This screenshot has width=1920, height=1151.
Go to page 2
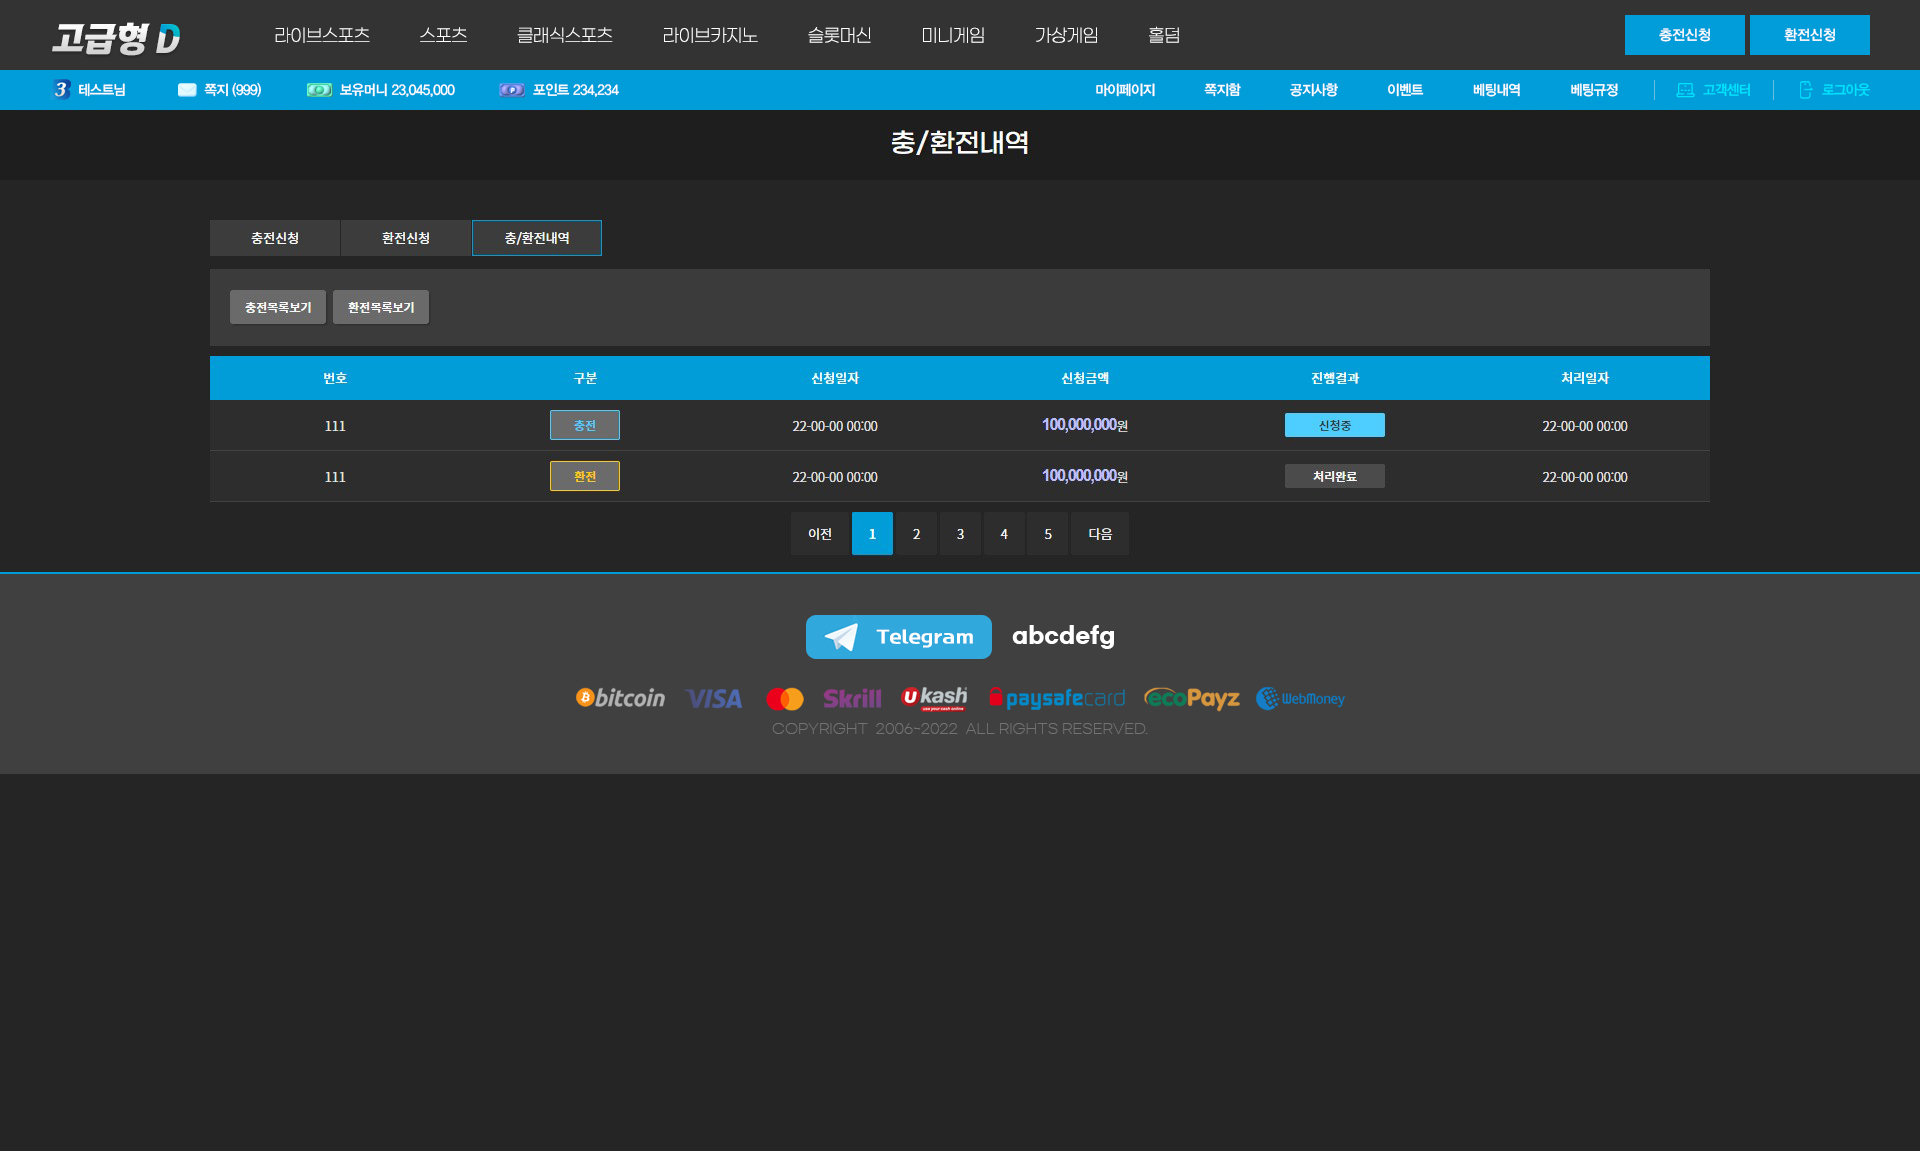pyautogui.click(x=916, y=534)
